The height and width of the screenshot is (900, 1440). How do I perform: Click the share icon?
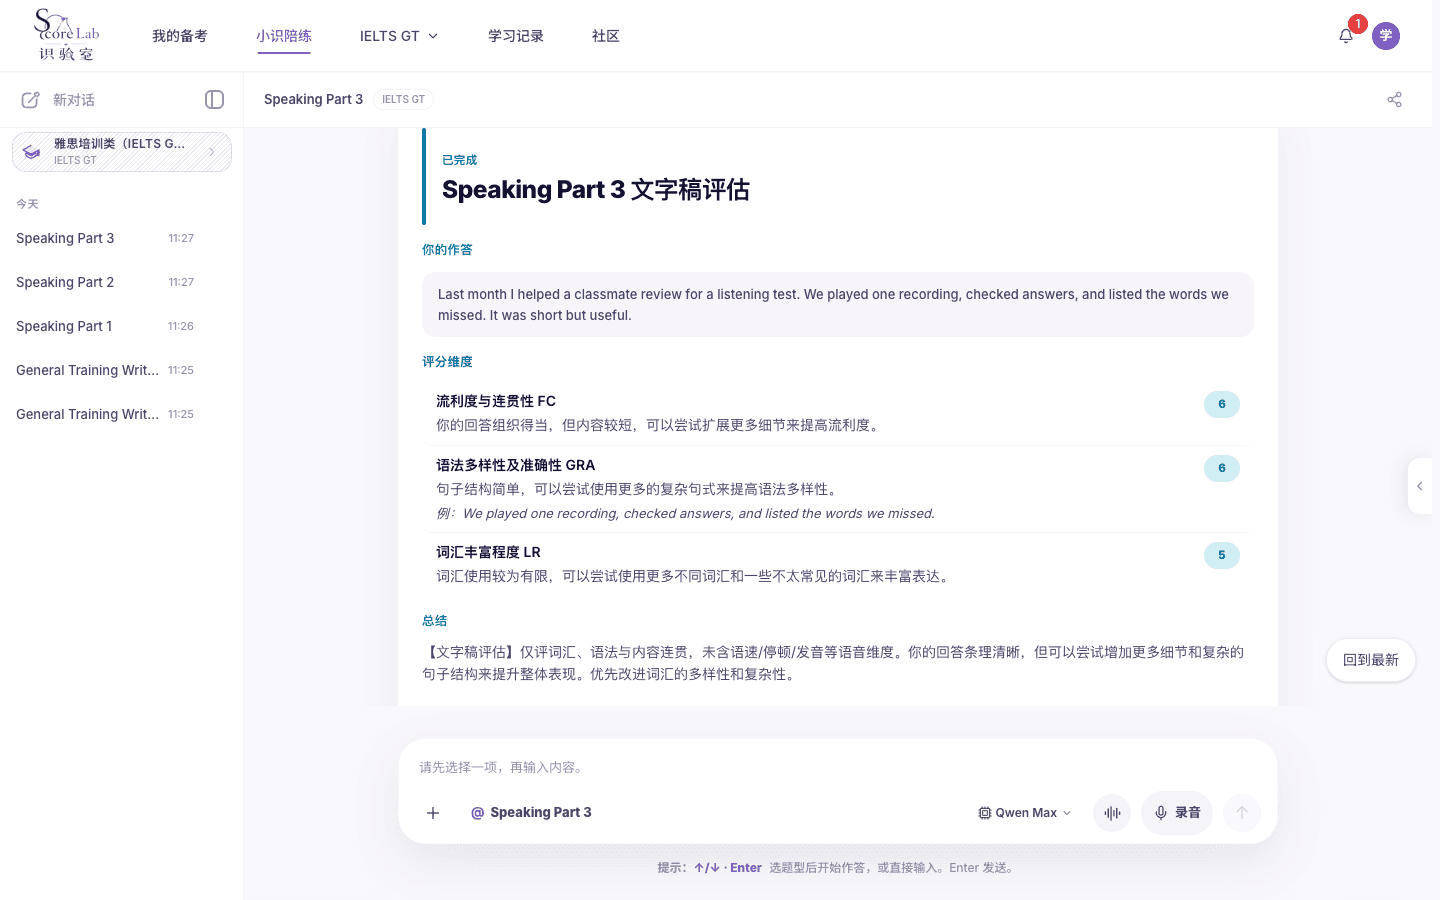[x=1394, y=99]
